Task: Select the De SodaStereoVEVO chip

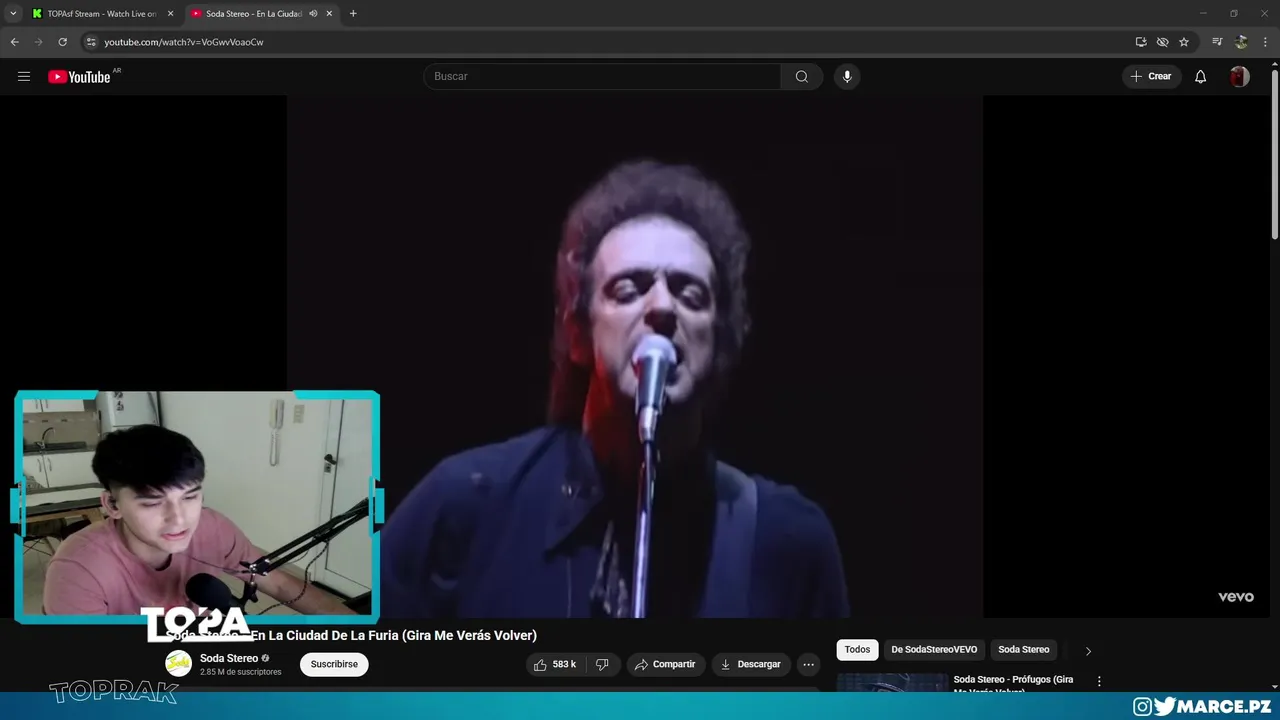Action: (934, 650)
